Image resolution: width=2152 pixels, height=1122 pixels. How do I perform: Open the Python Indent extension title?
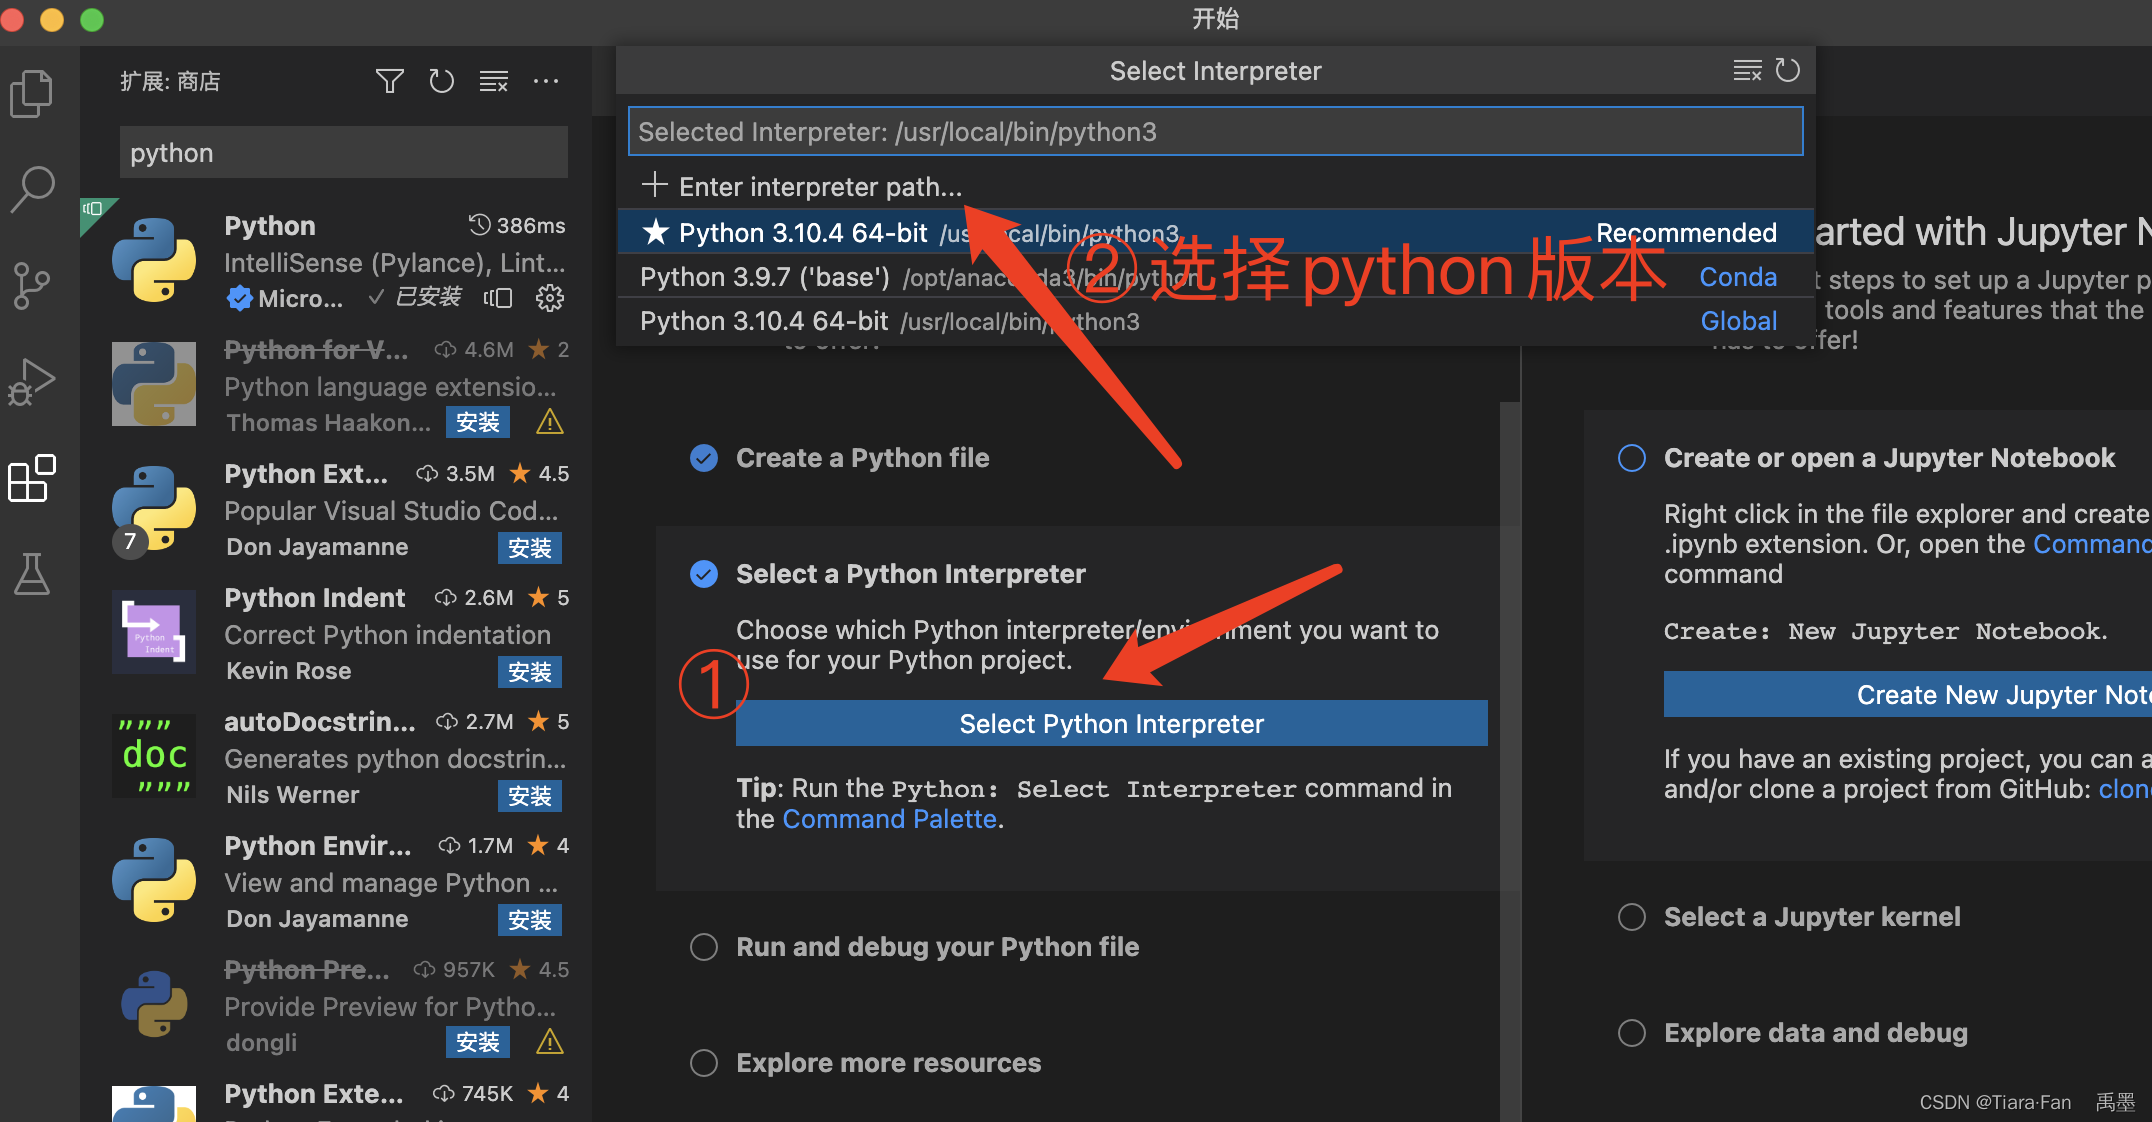(315, 597)
